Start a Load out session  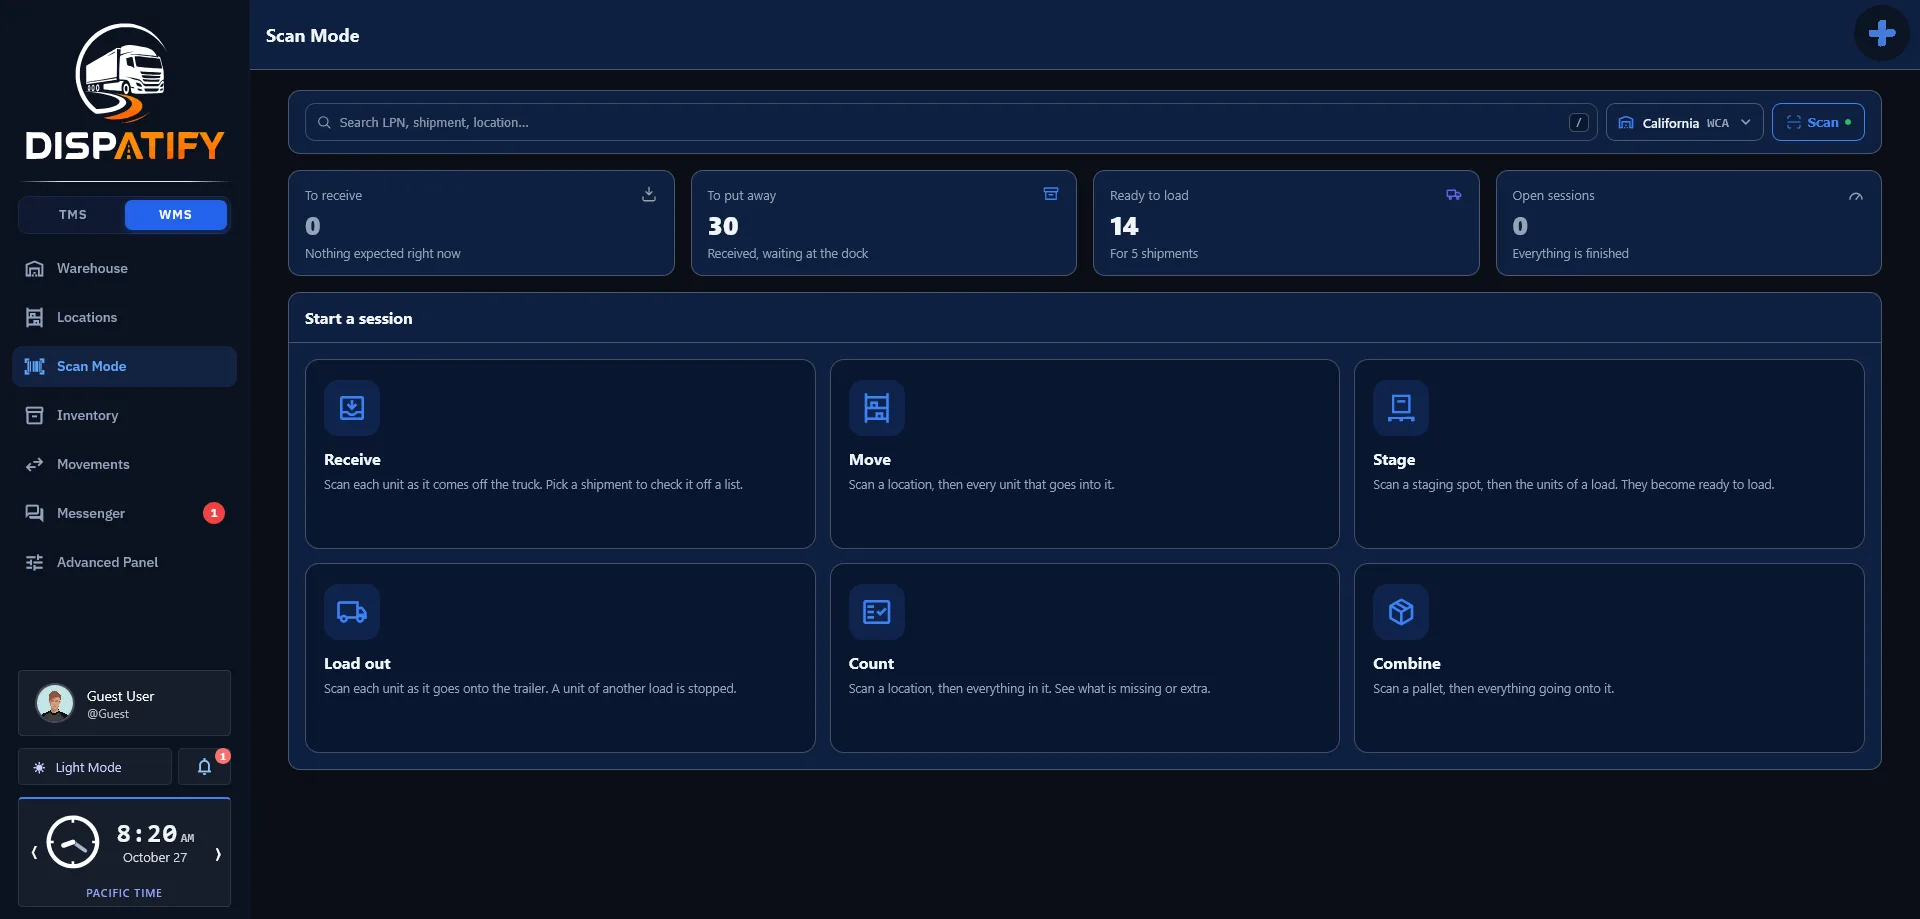560,658
